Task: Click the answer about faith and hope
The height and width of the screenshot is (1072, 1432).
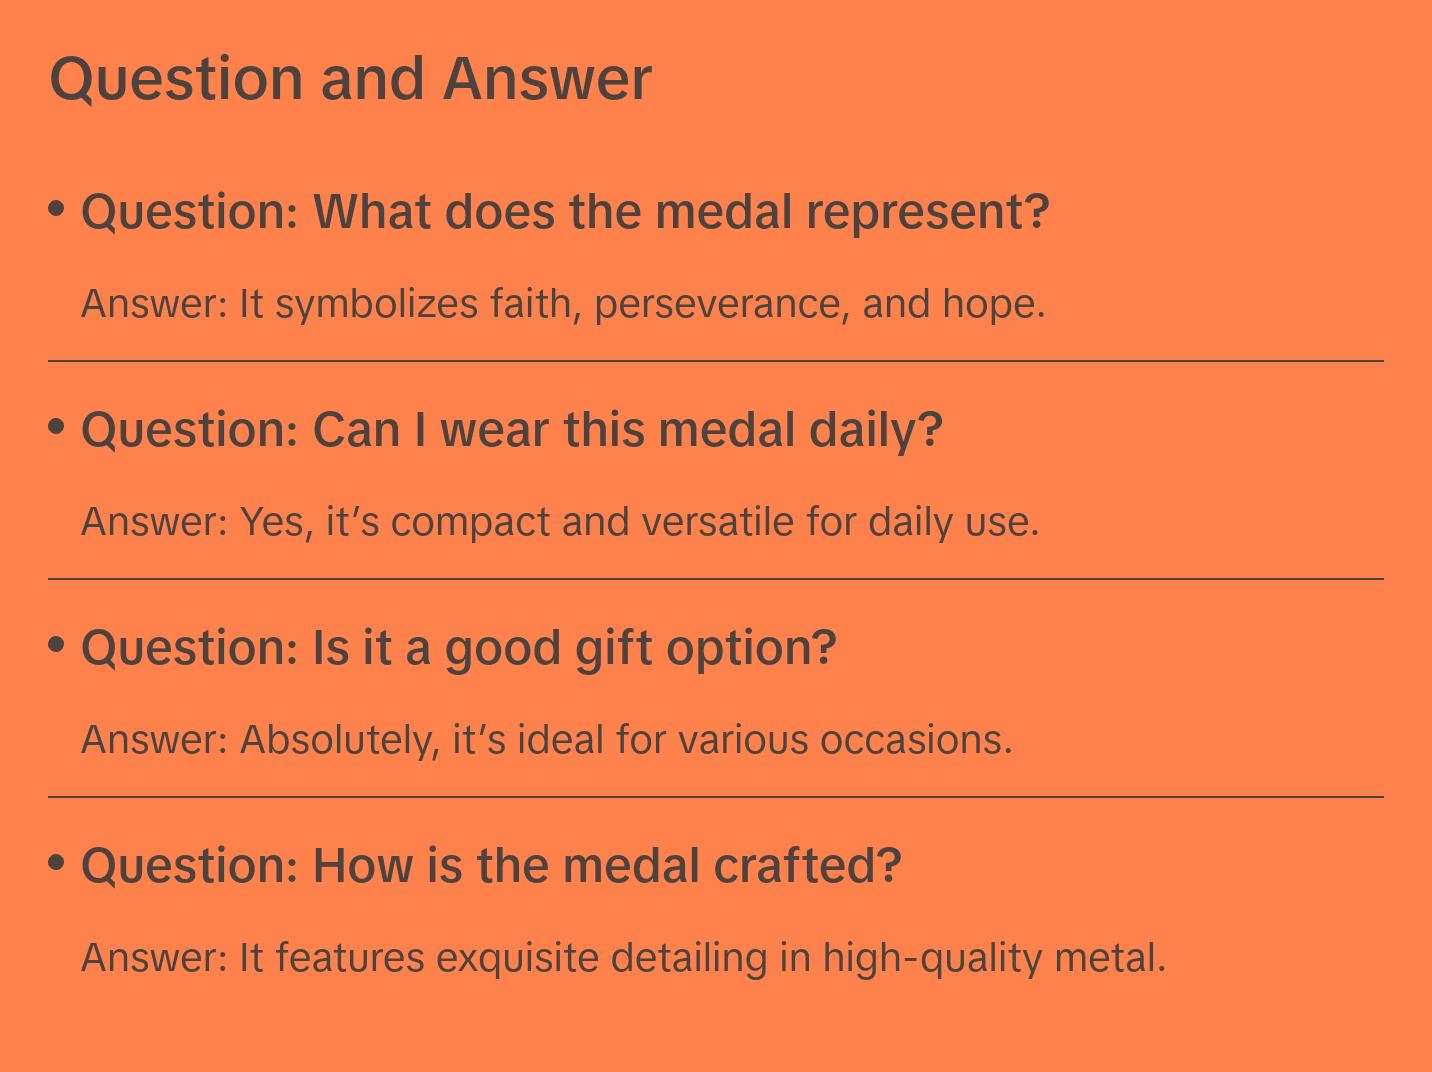Action: coord(562,304)
